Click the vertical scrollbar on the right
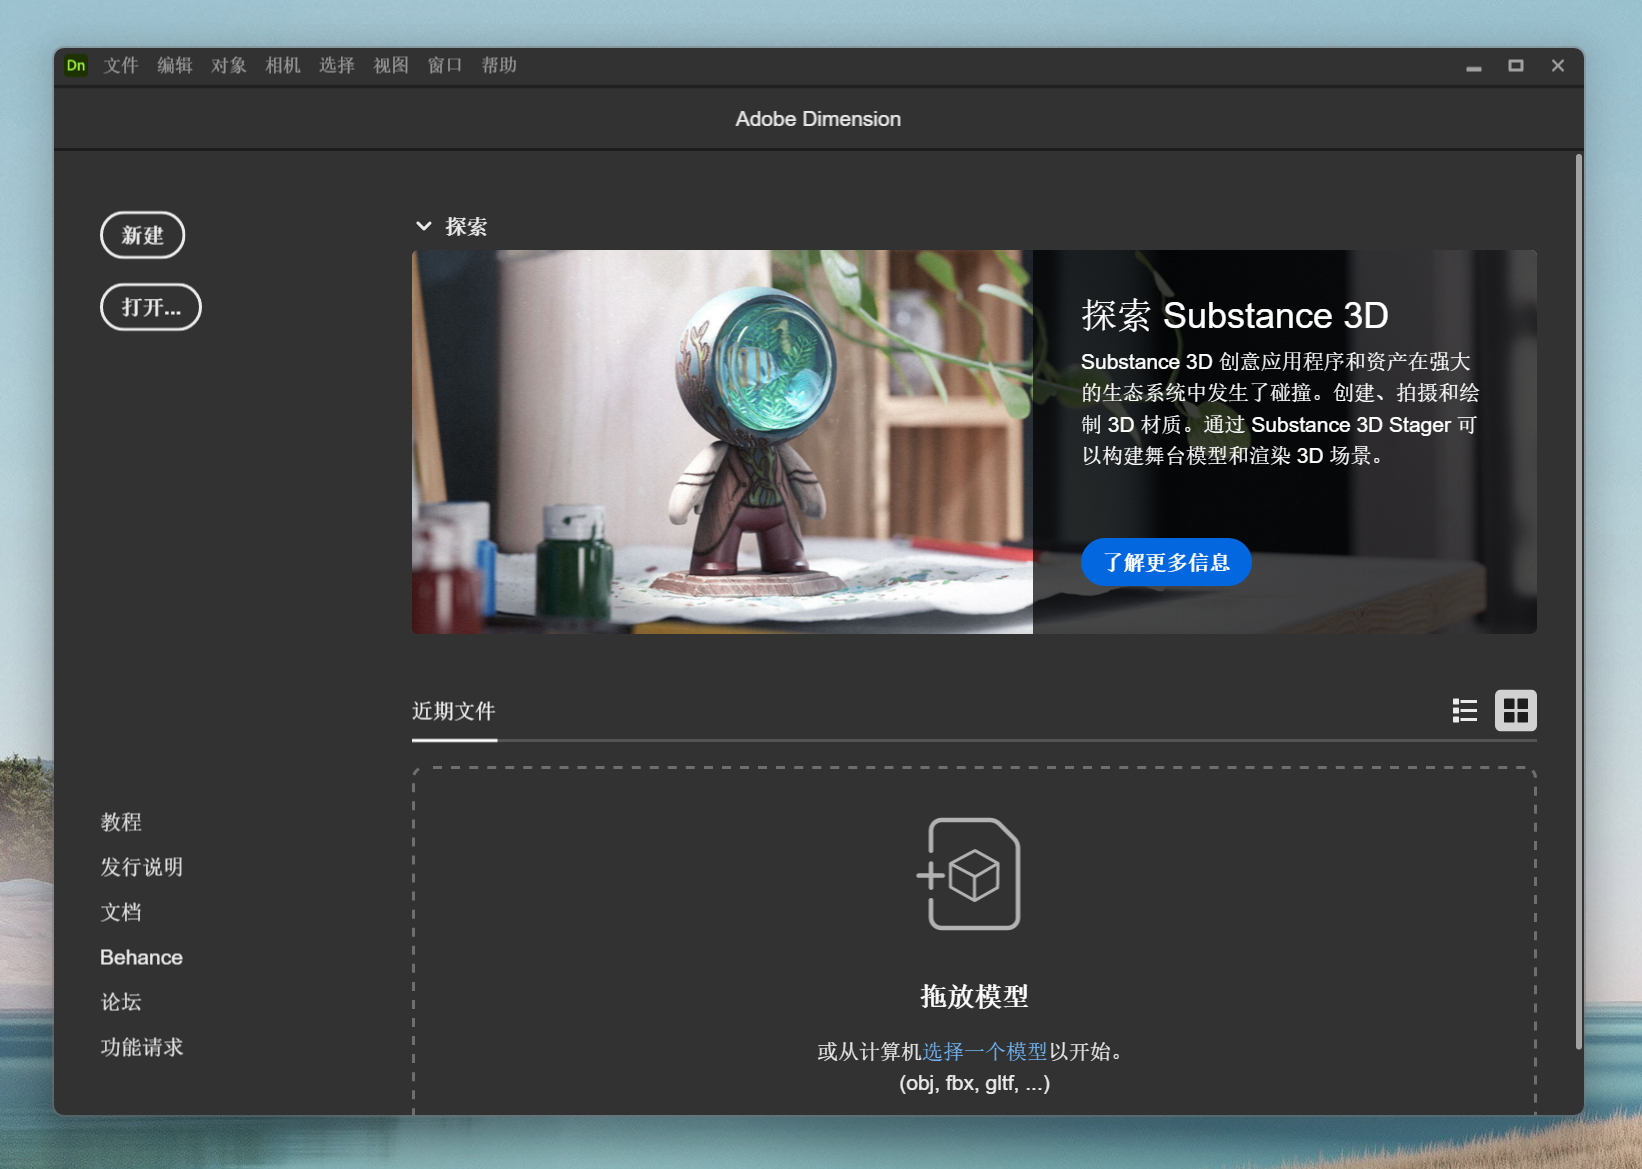 [1579, 600]
